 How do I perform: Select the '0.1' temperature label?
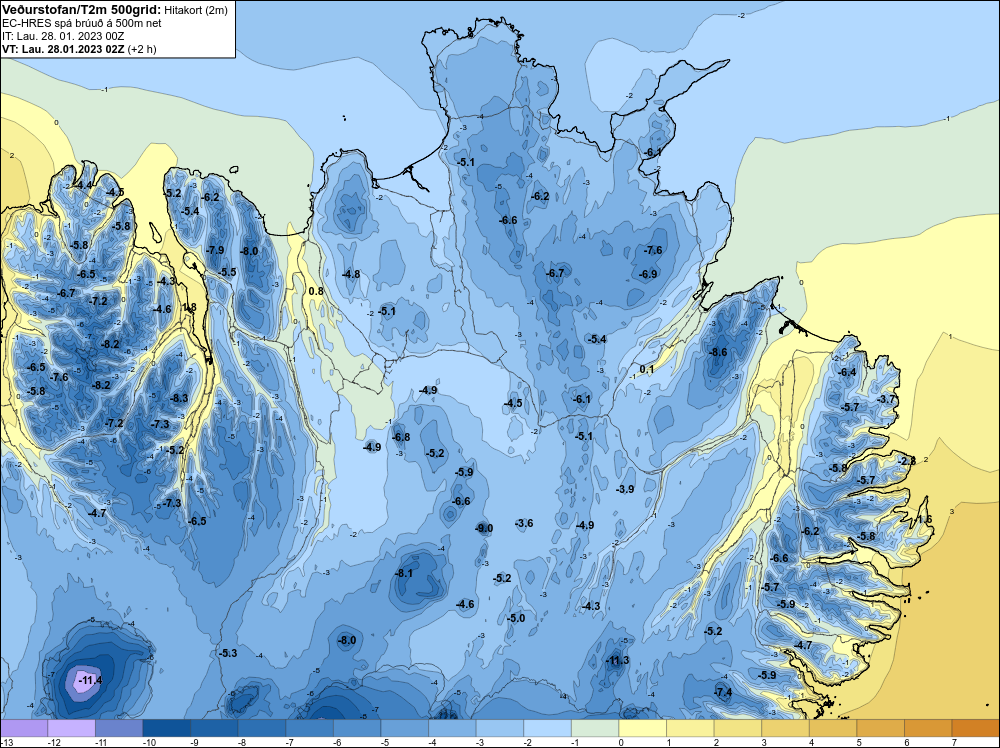(x=647, y=369)
